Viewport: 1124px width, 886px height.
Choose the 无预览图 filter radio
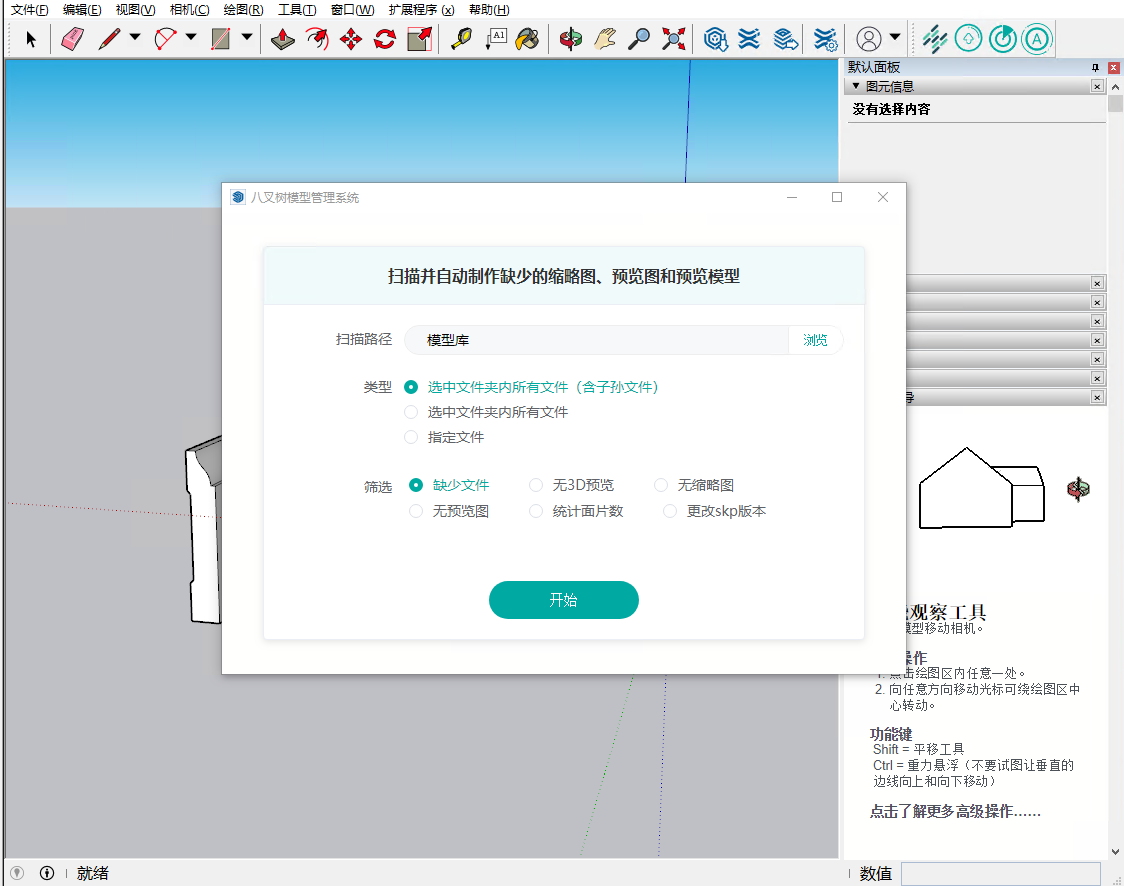416,511
